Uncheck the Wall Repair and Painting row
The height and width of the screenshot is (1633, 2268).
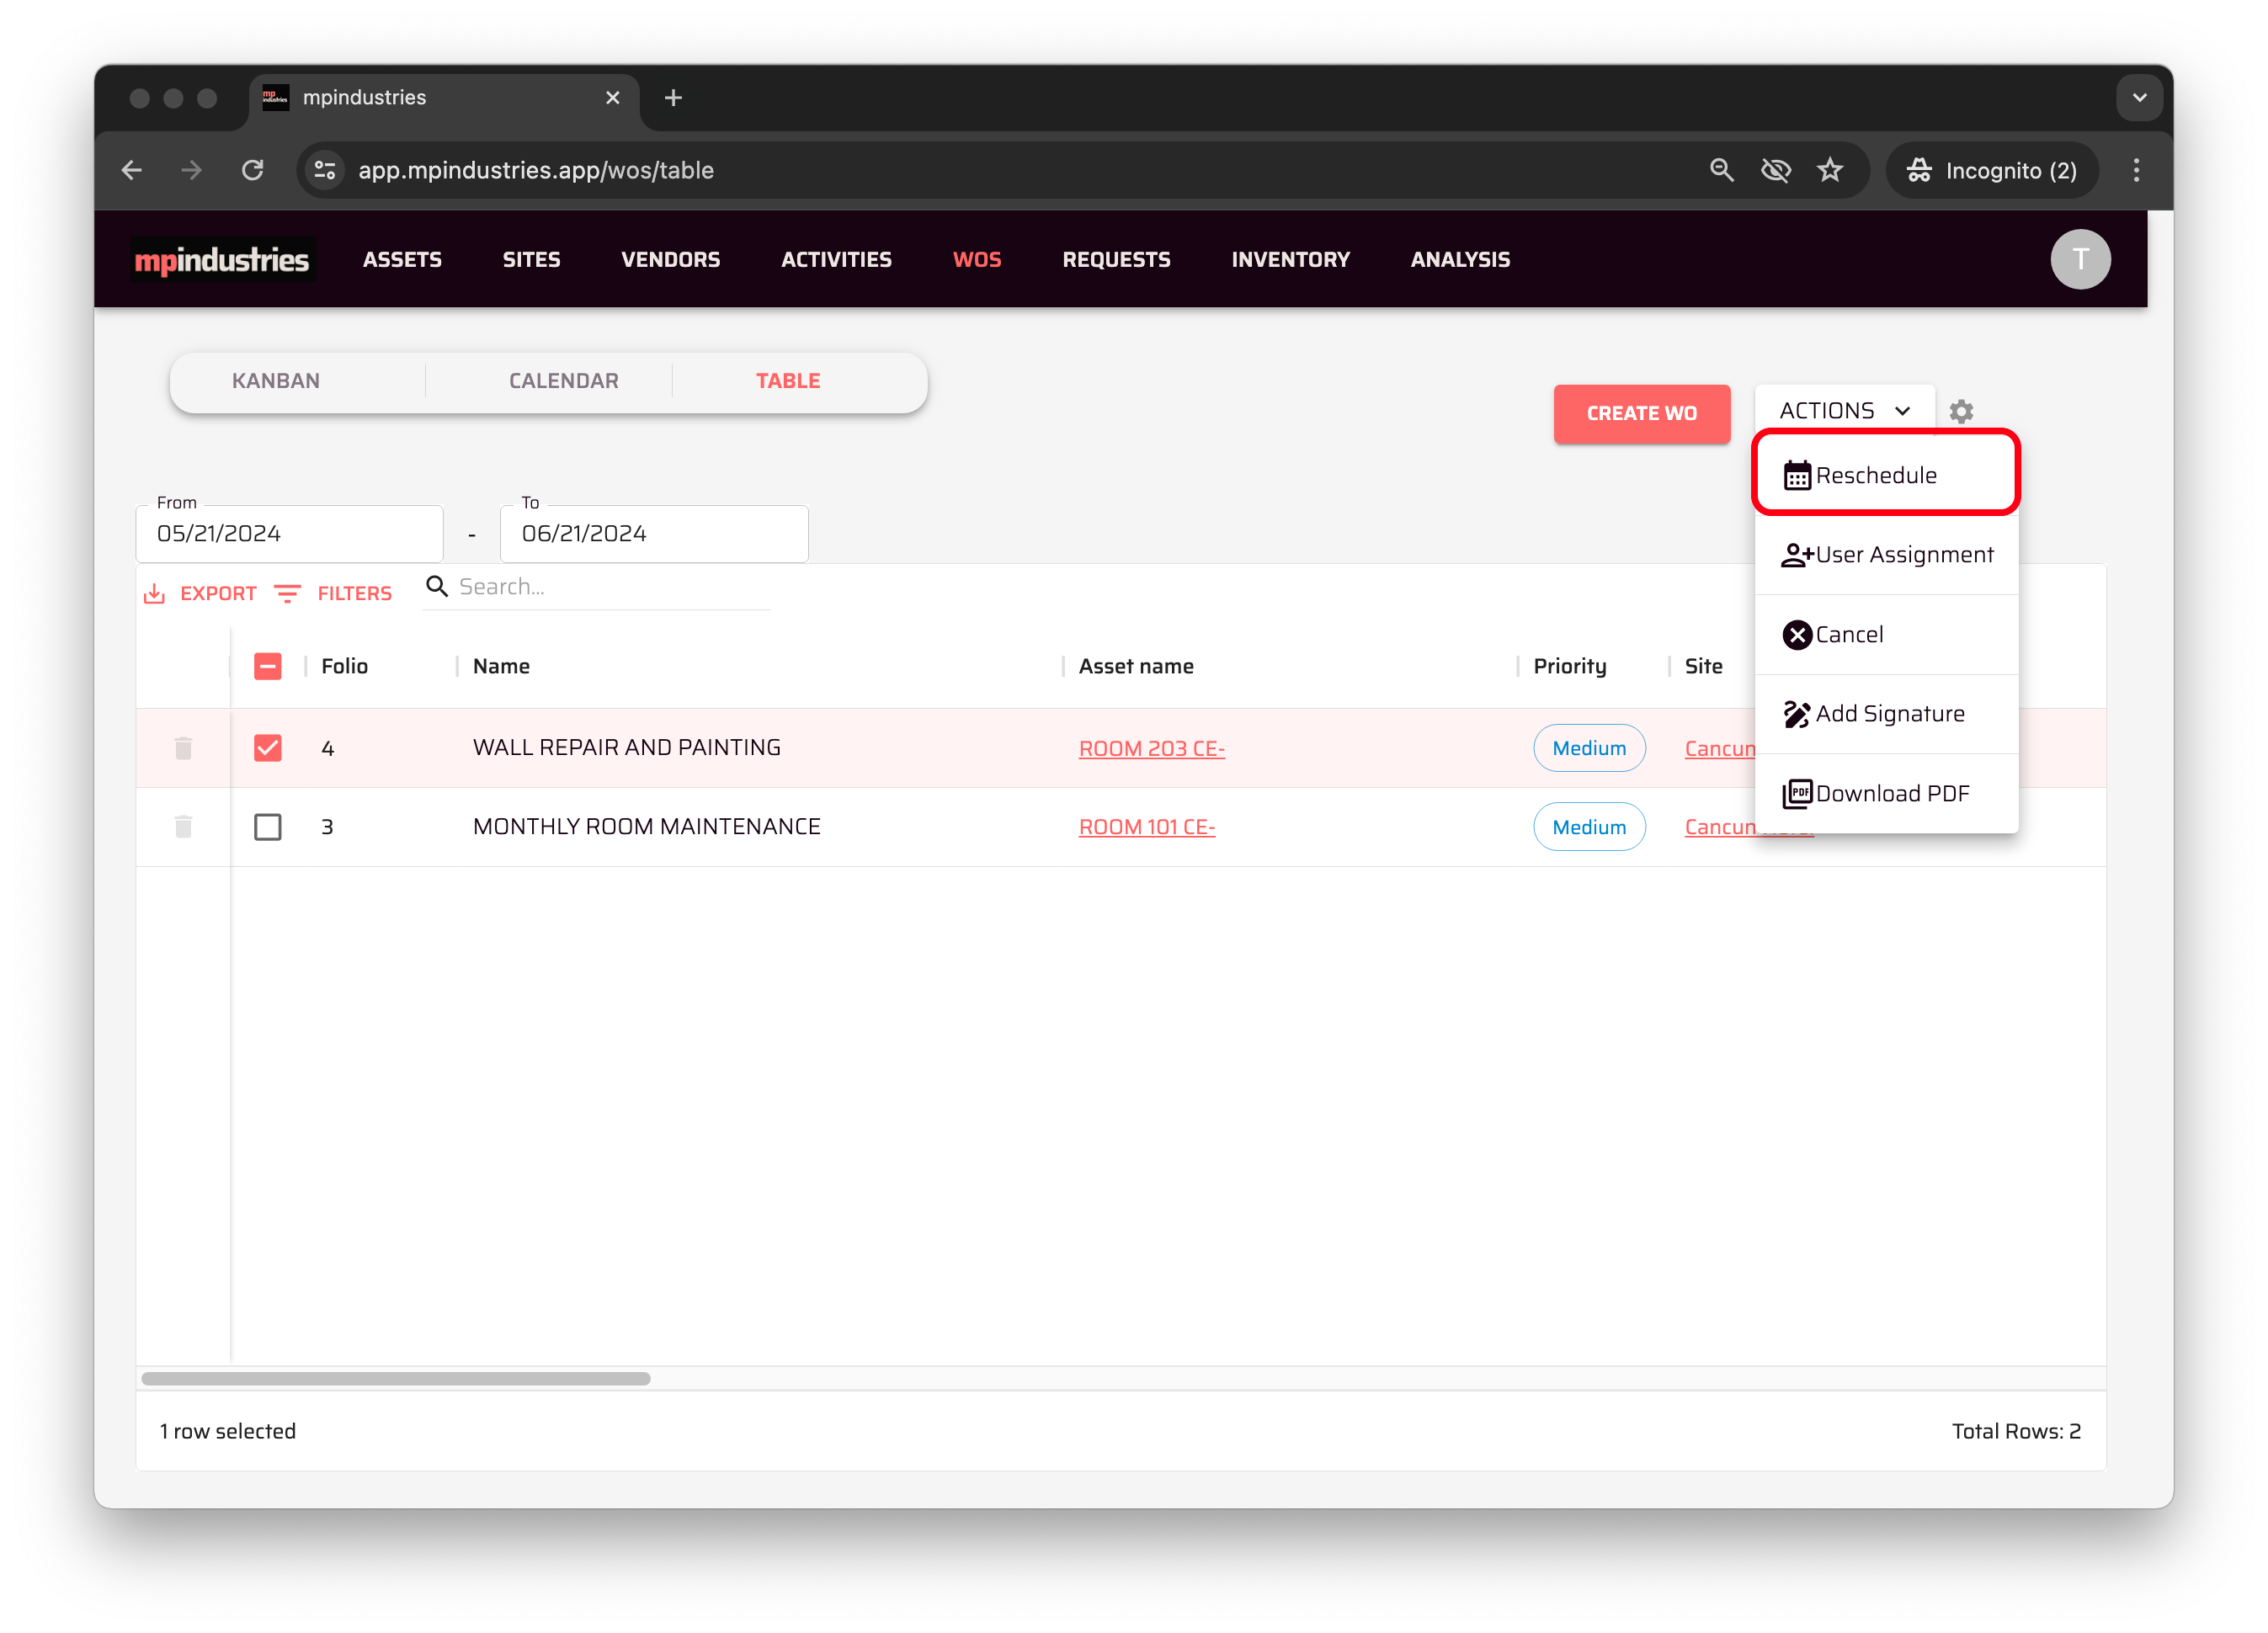[x=267, y=748]
